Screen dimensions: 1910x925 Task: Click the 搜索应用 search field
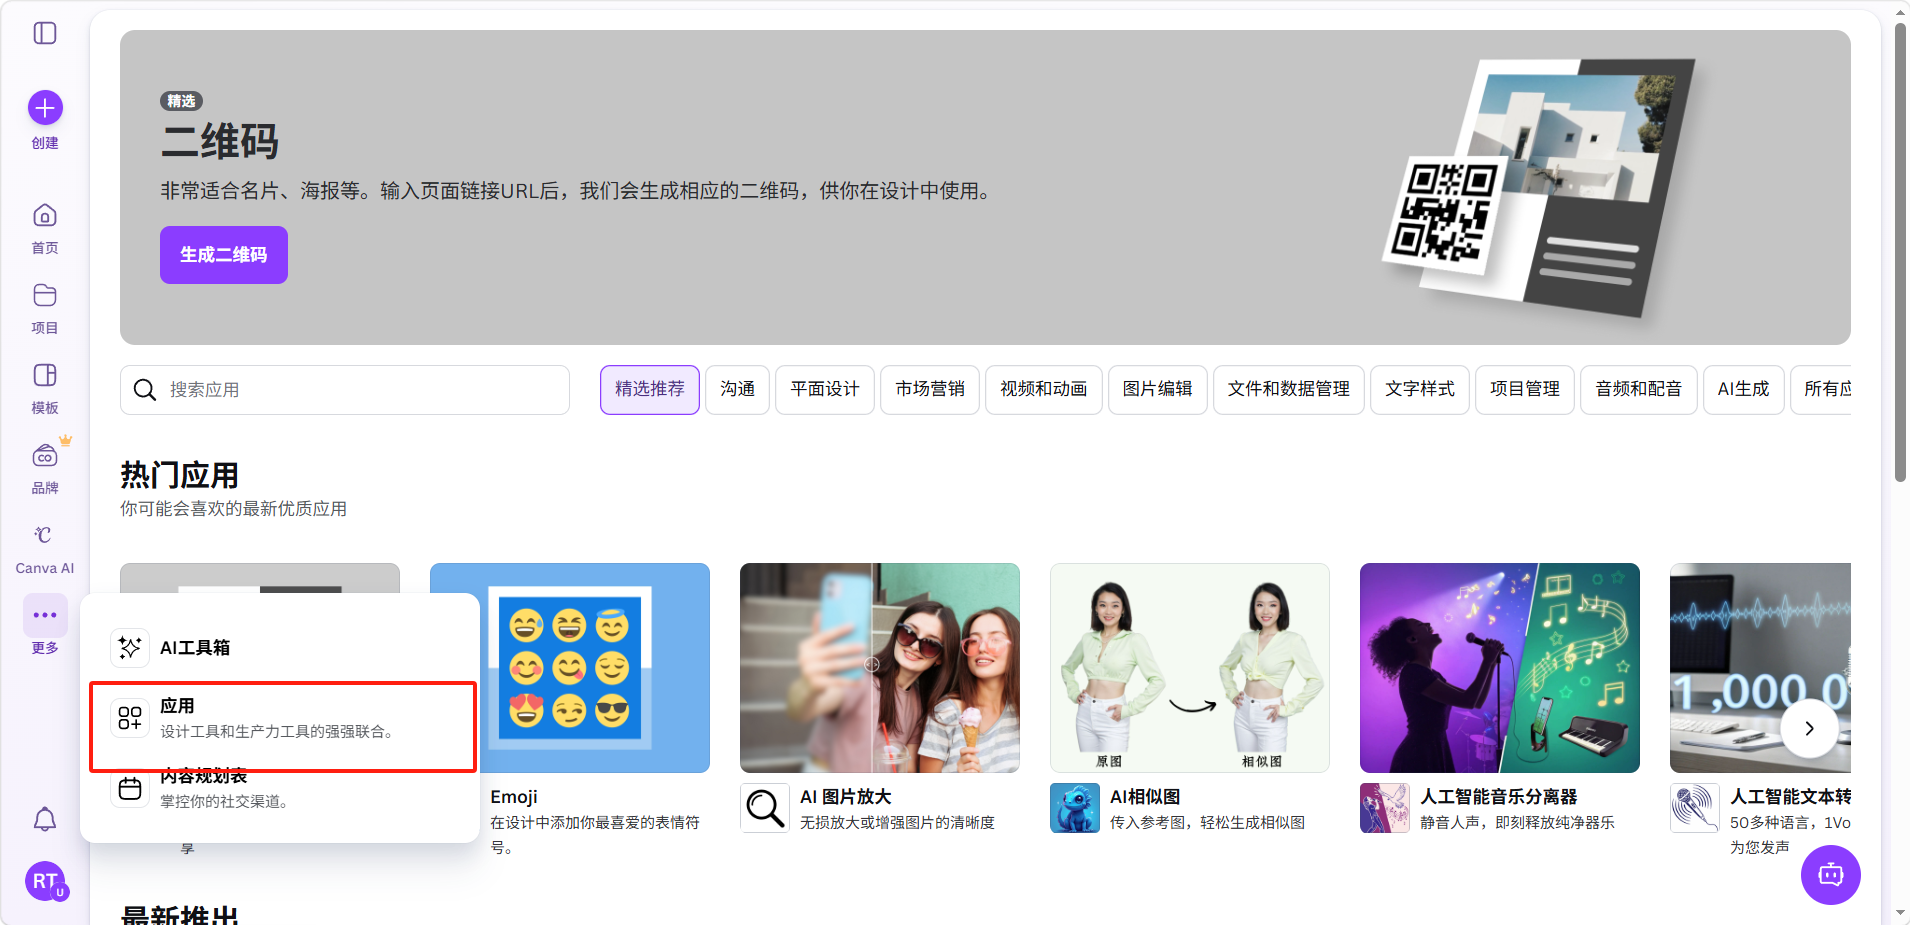pyautogui.click(x=360, y=390)
